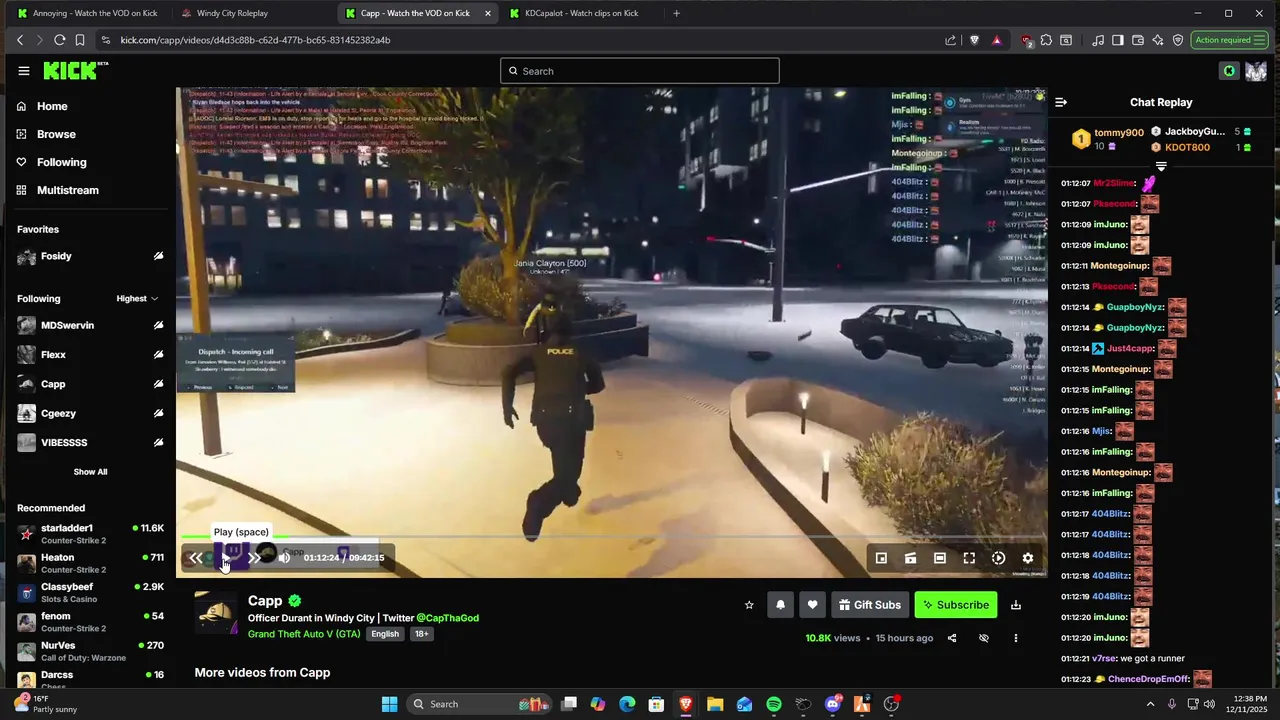Click the Kick search field
The width and height of the screenshot is (1280, 720).
pyautogui.click(x=640, y=71)
